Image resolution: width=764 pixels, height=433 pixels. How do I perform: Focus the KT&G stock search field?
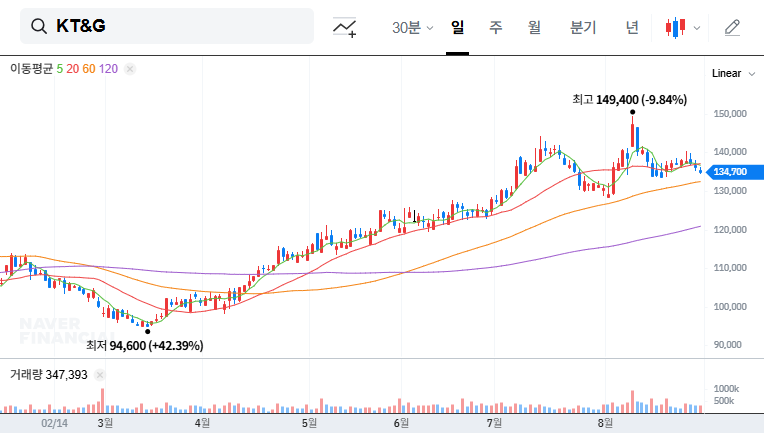(x=167, y=26)
